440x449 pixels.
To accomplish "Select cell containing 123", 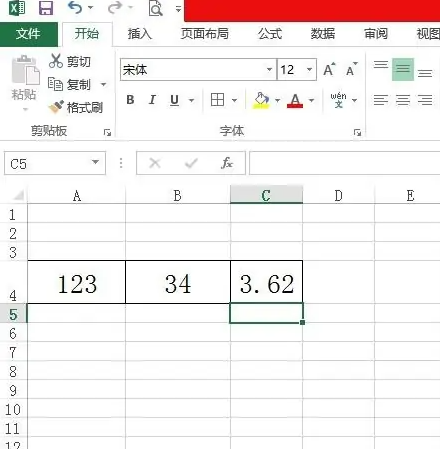I will tap(77, 282).
